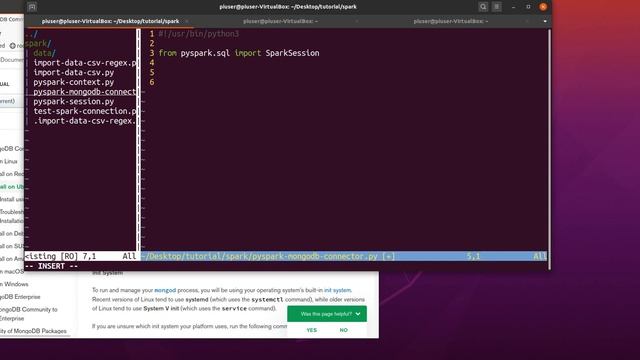640x360 pixels.
Task: Click the file listing [RO] status line
Action: pos(80,256)
